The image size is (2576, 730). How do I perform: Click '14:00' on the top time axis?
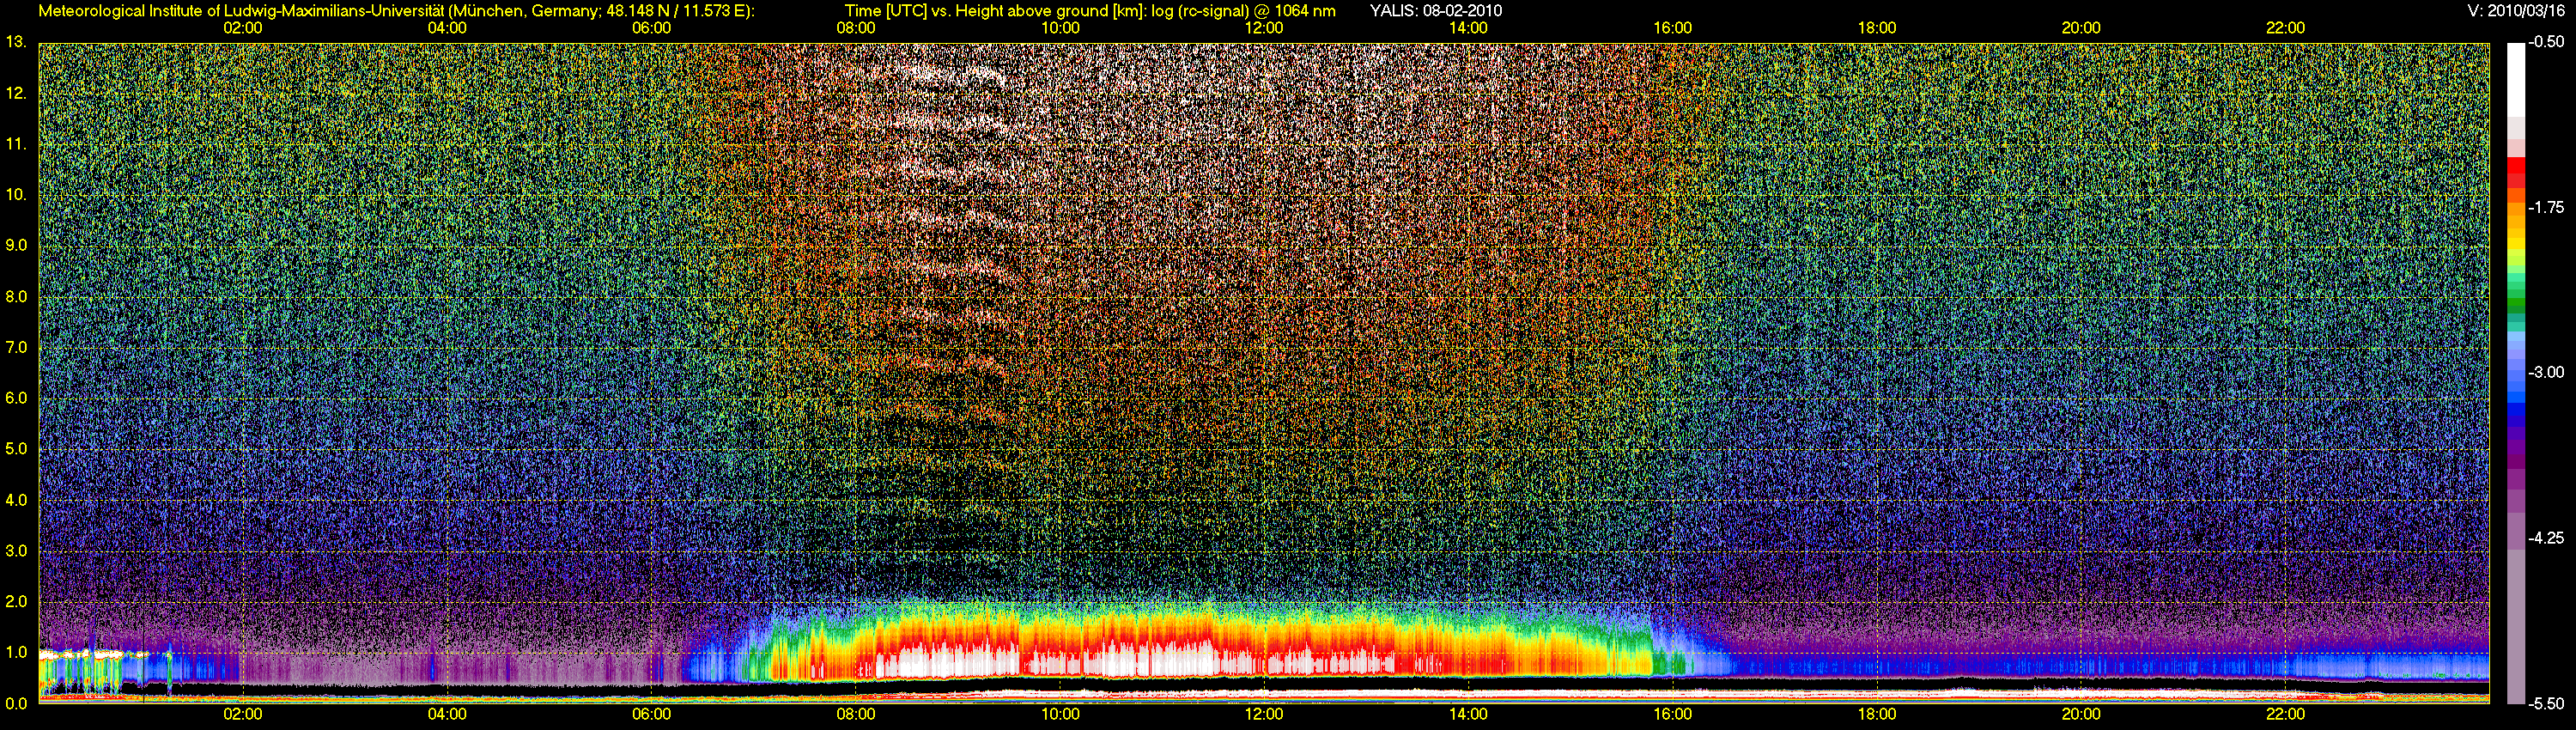click(1468, 28)
